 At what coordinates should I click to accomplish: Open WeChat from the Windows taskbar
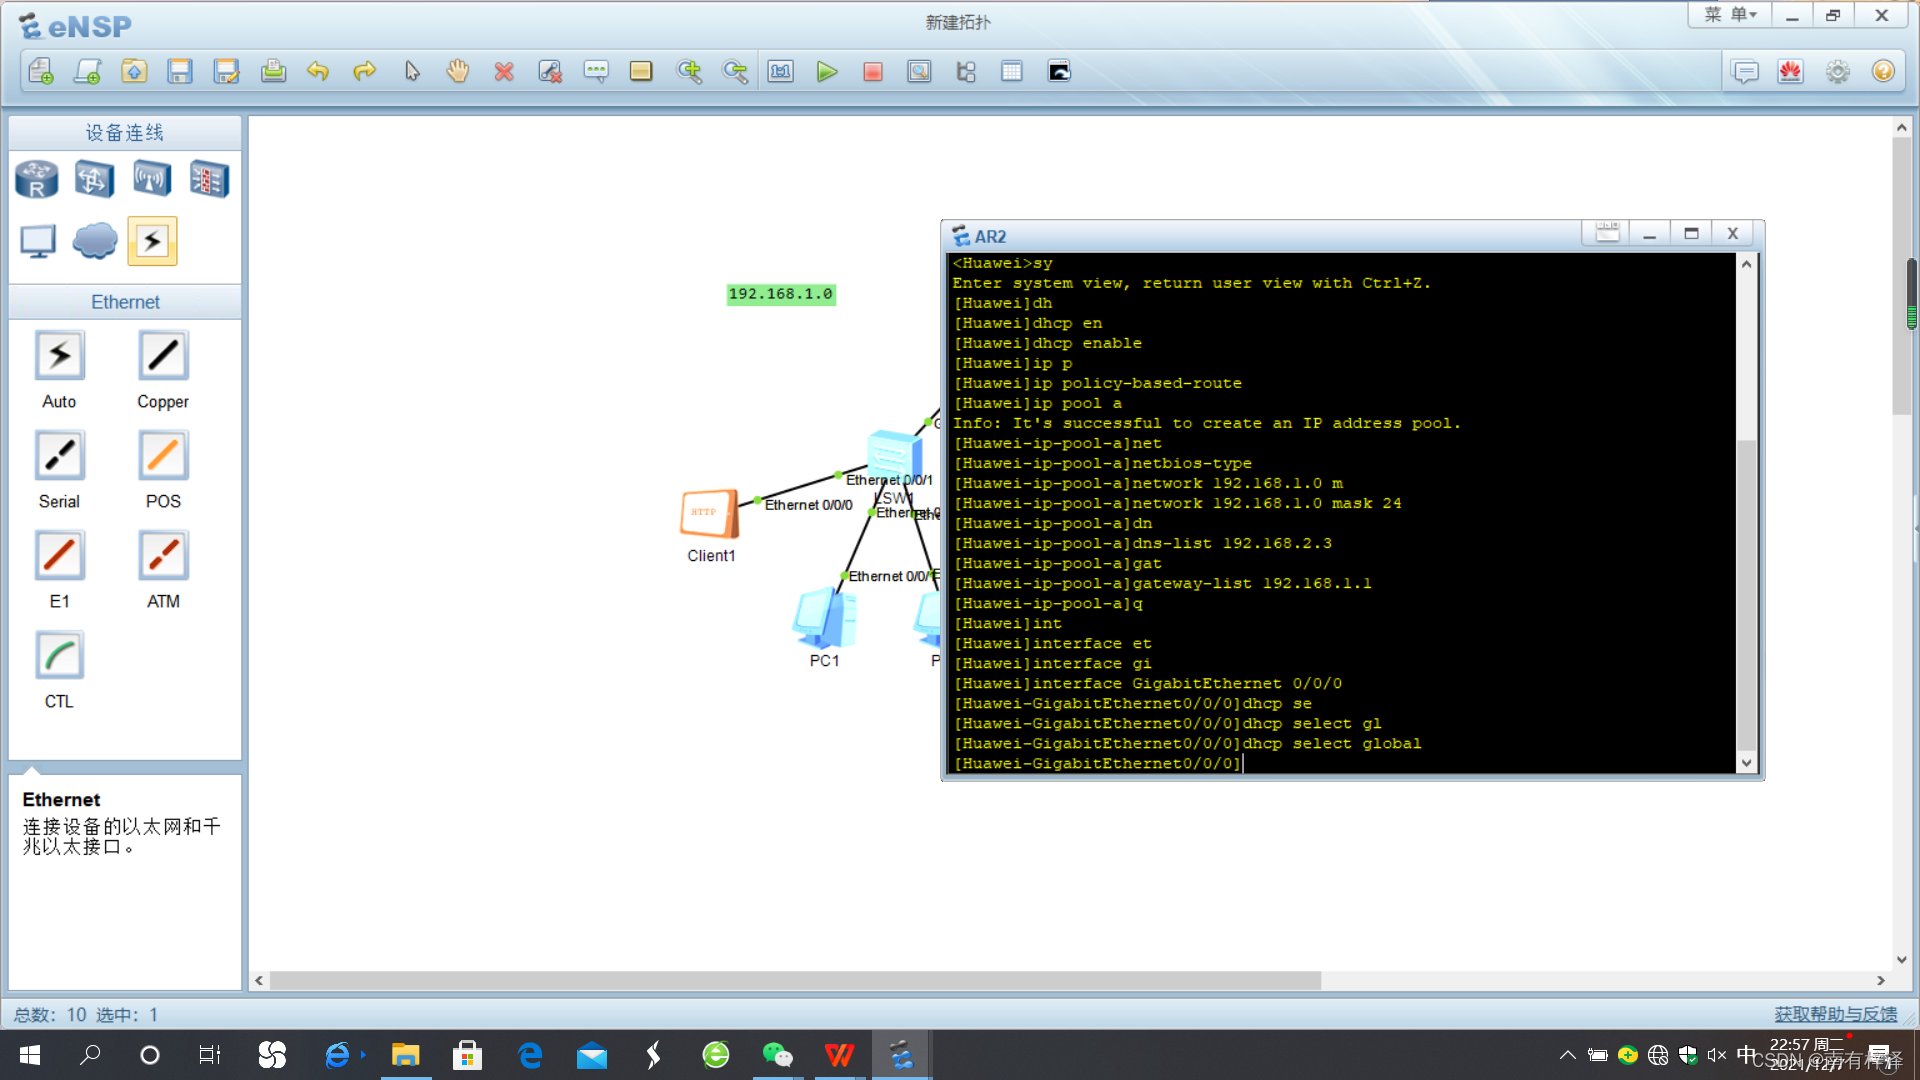point(777,1055)
